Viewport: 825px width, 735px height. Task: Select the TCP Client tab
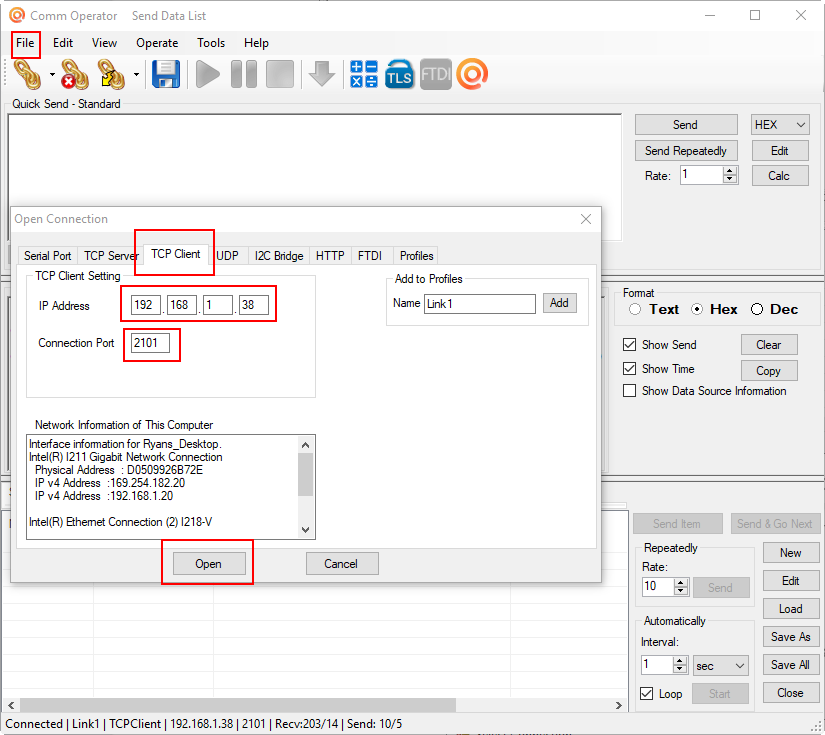[176, 254]
